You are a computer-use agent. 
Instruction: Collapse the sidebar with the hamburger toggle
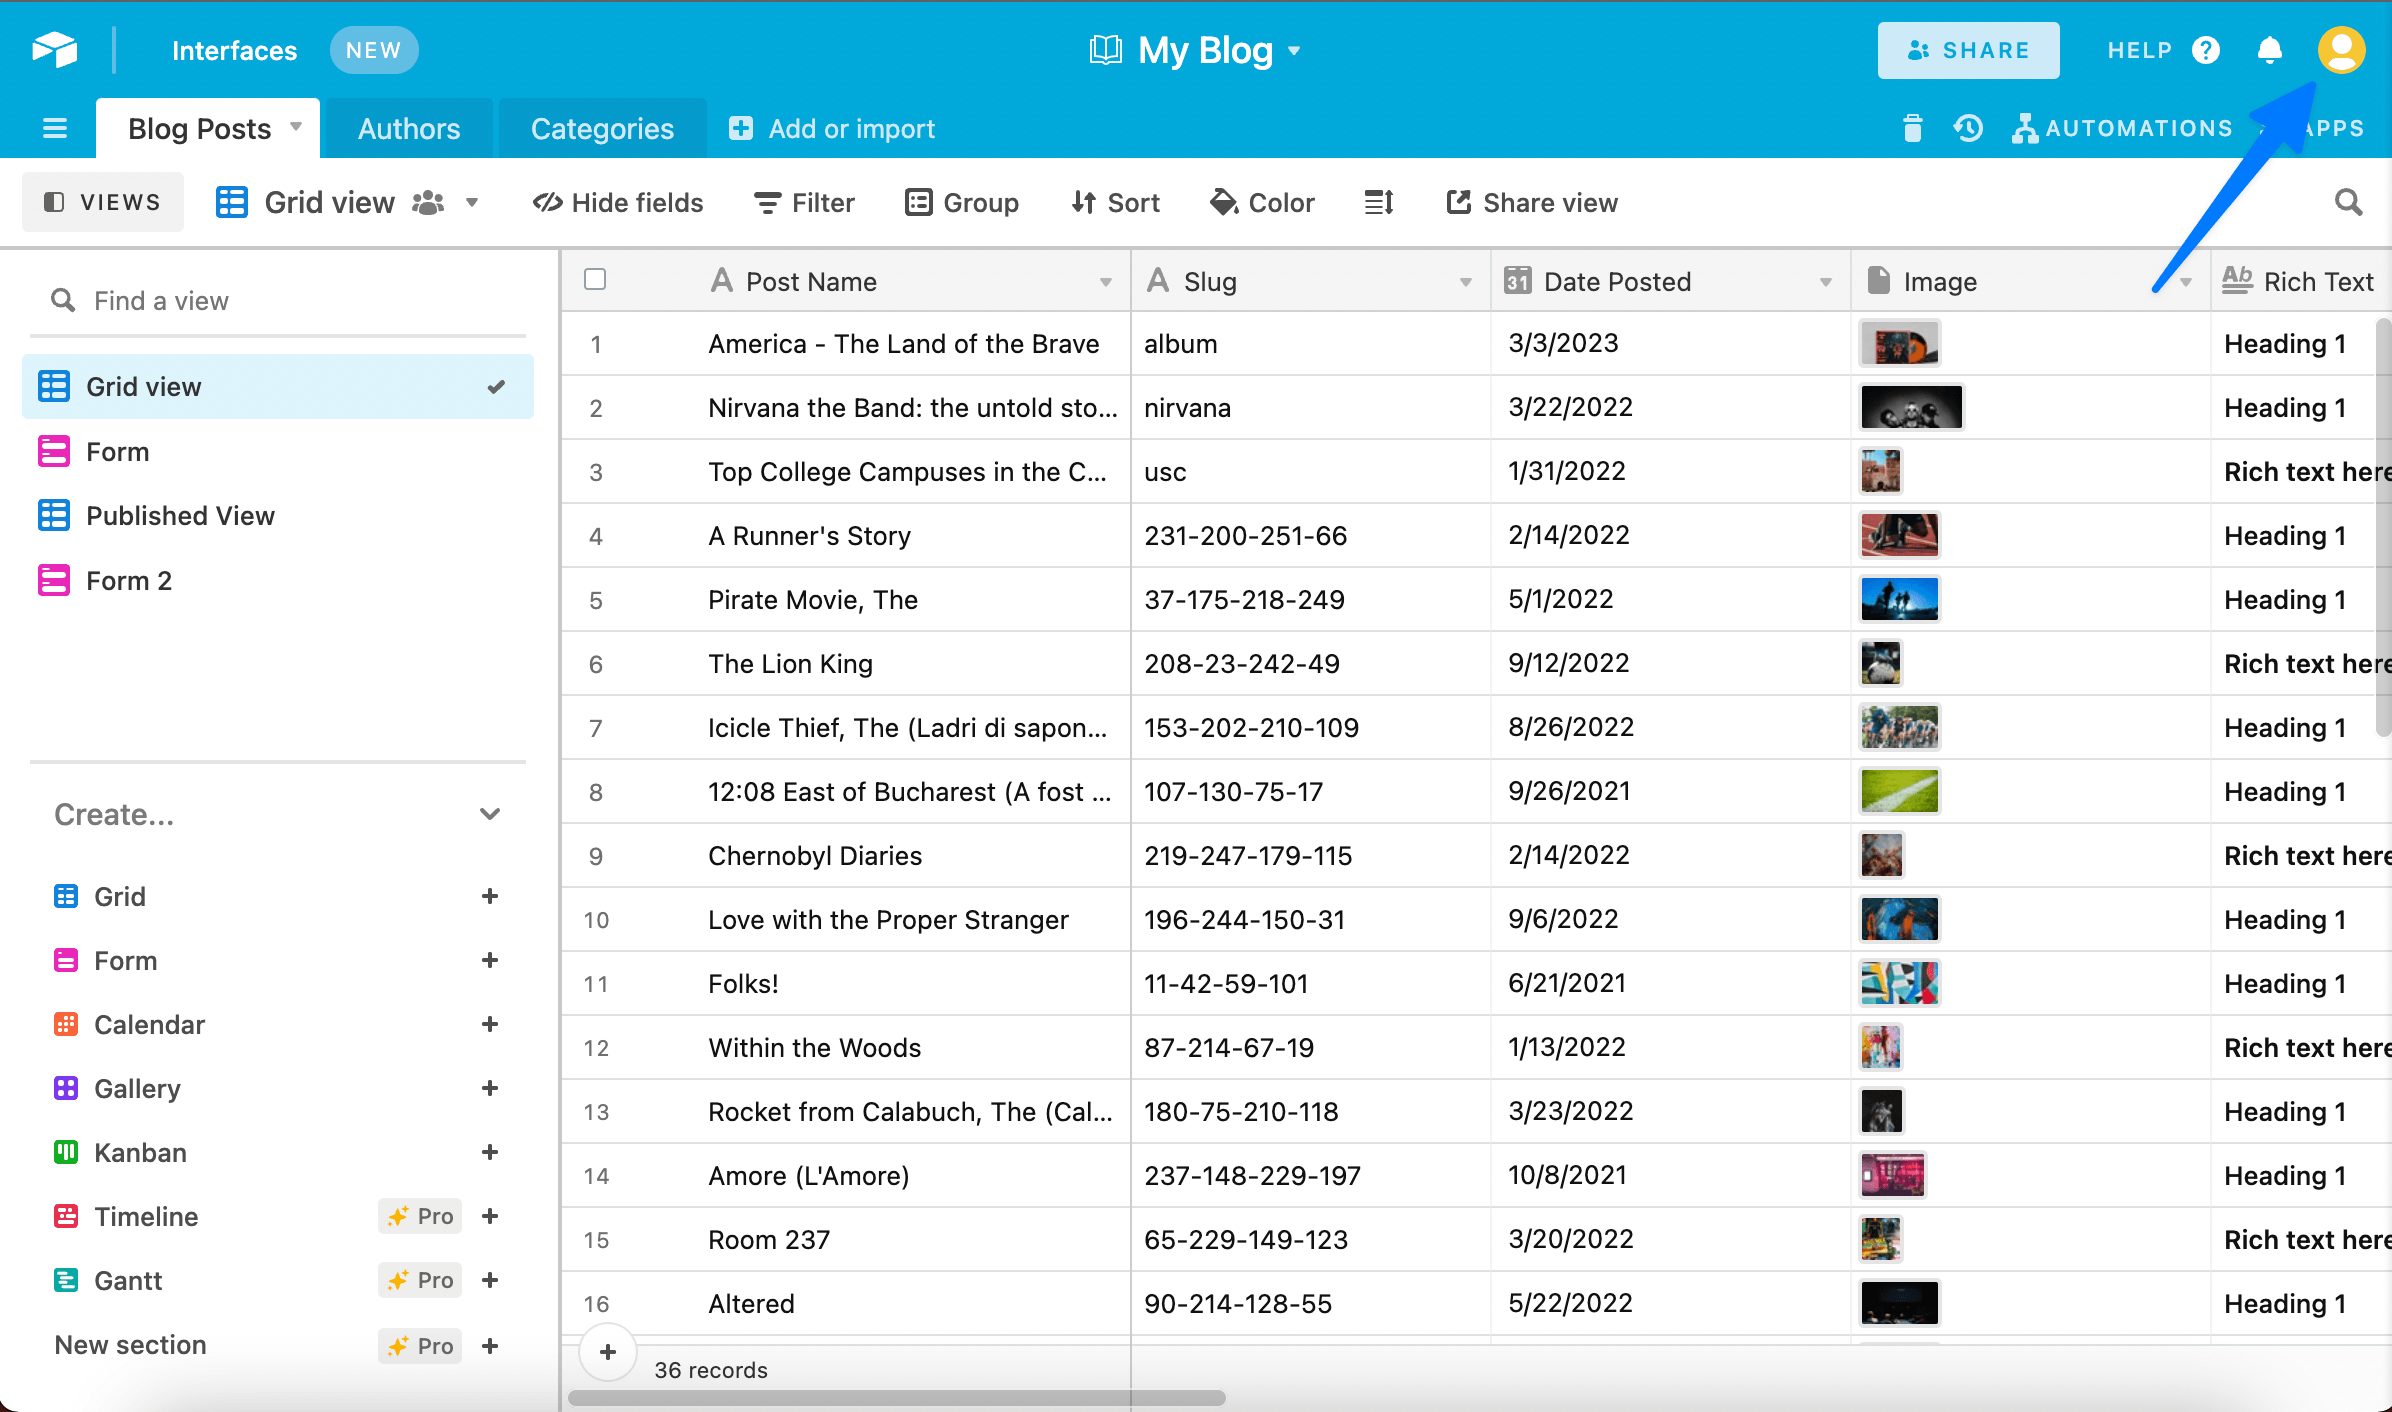[55, 127]
